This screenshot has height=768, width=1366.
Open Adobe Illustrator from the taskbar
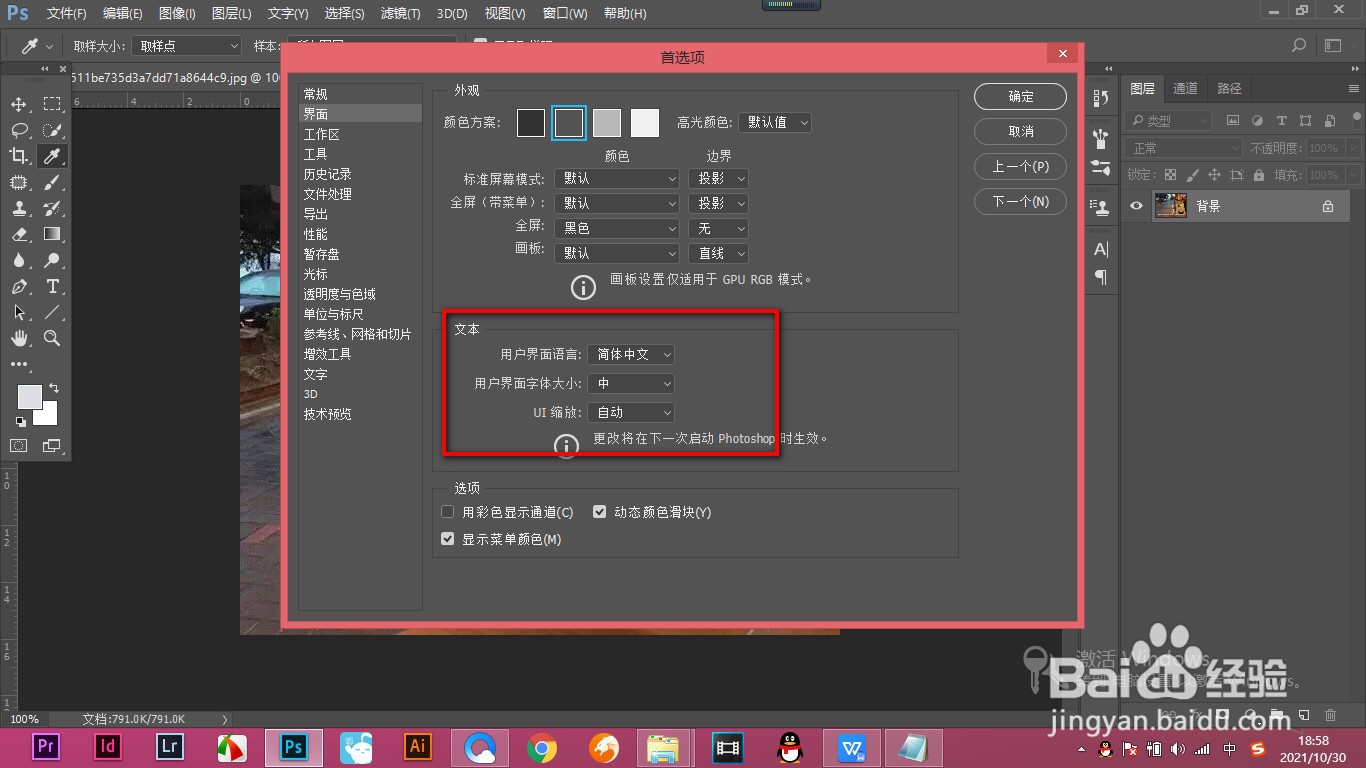click(x=416, y=746)
